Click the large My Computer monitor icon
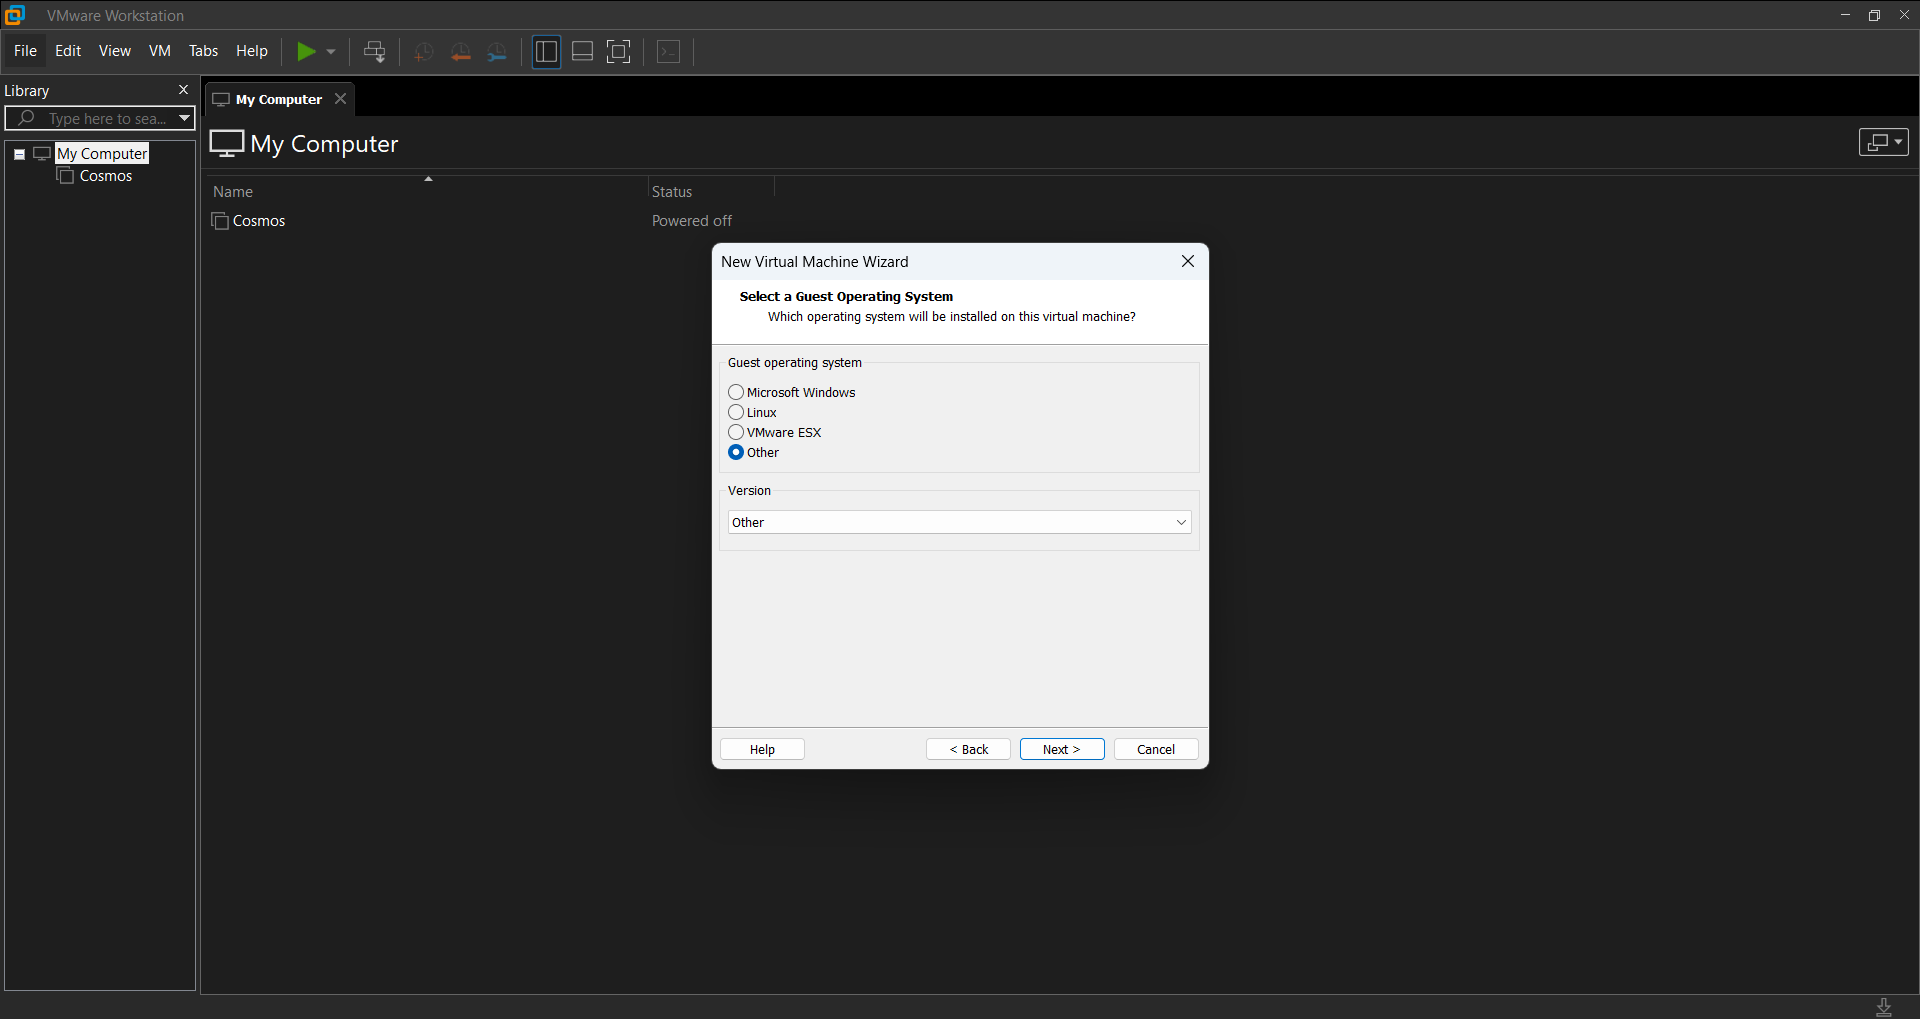This screenshot has height=1019, width=1920. (227, 143)
